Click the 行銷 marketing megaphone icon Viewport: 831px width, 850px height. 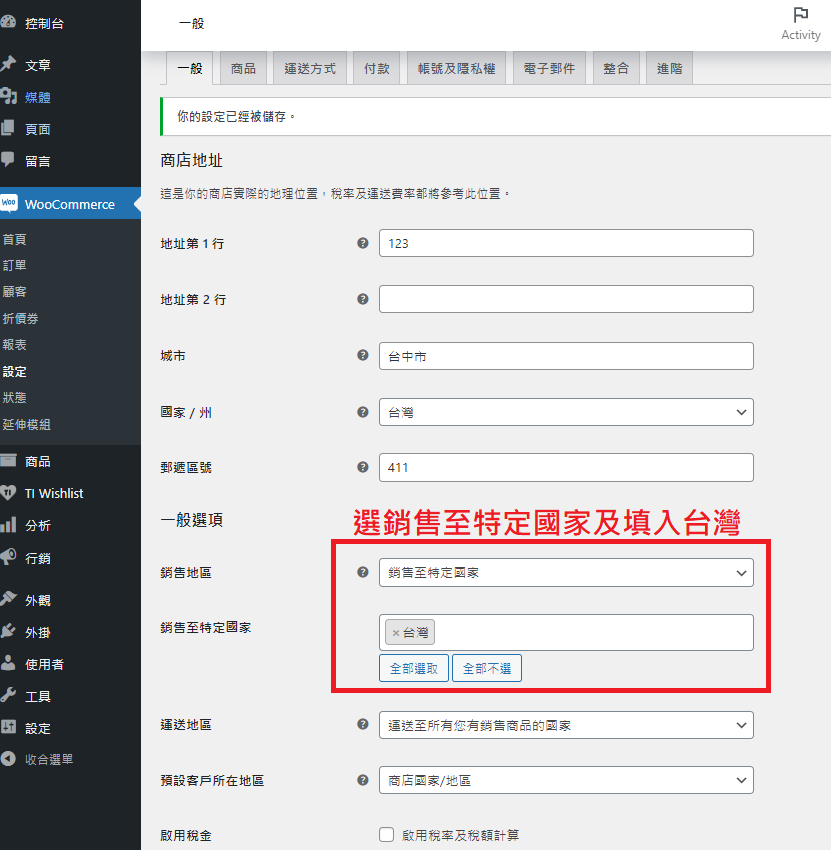click(x=8, y=557)
